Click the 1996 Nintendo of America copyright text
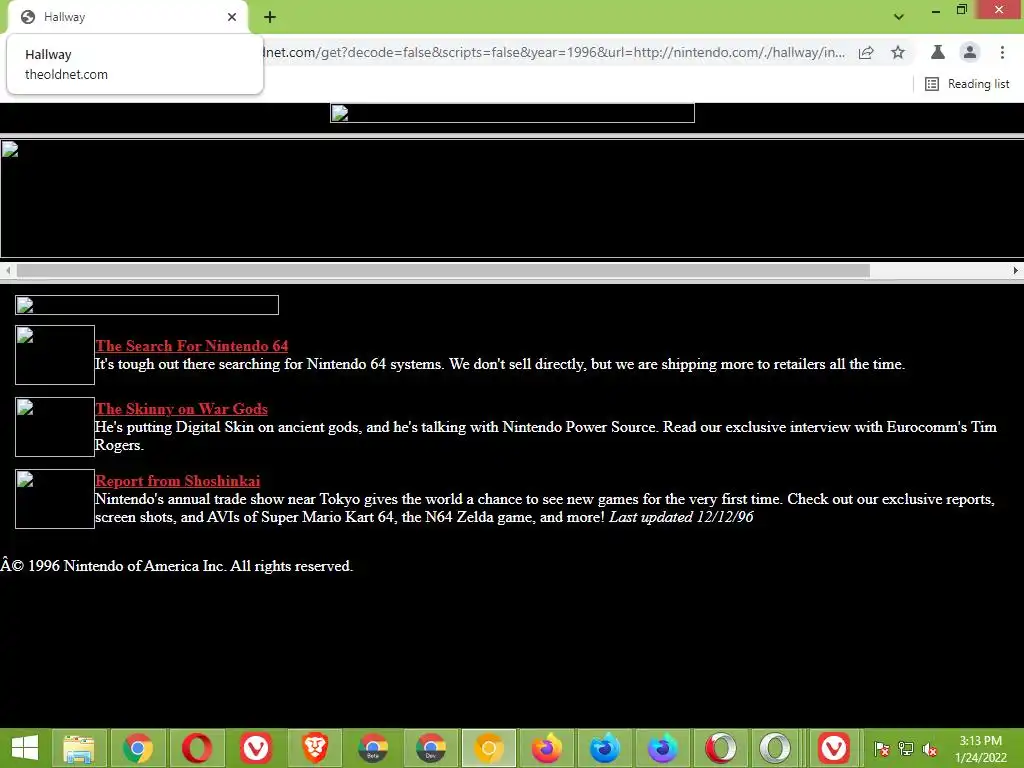 tap(176, 566)
